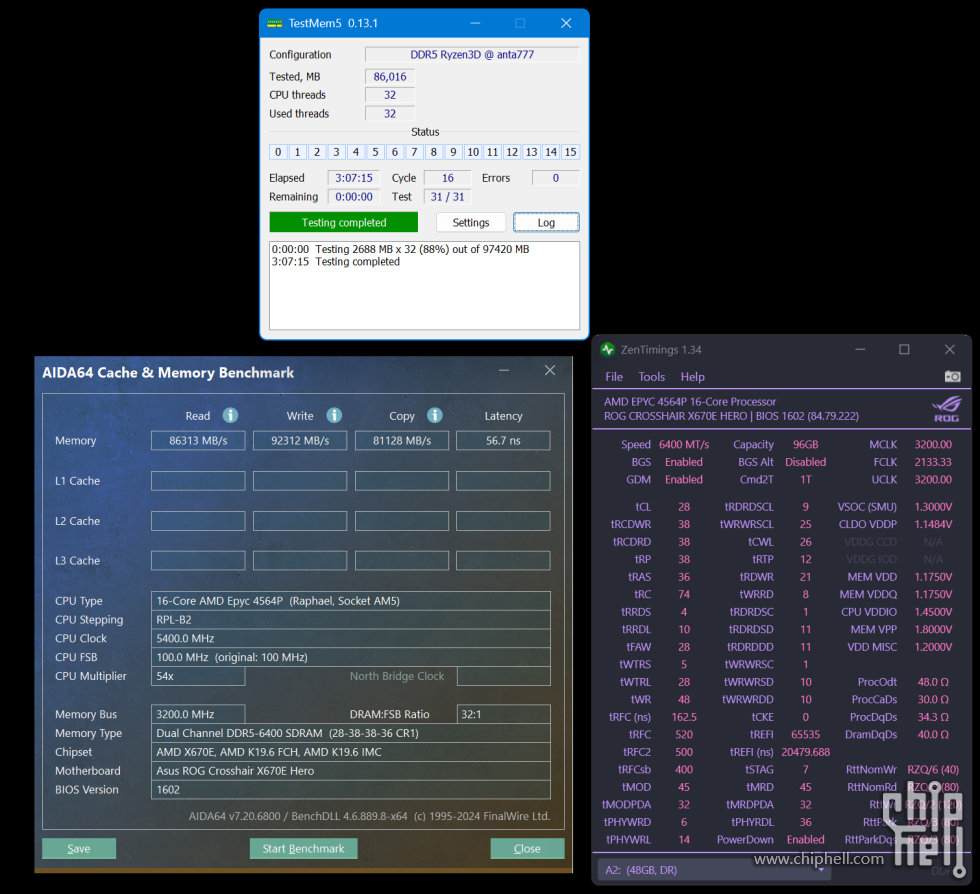Click the Read info icon in AIDA64
The width and height of the screenshot is (980, 894).
tap(231, 415)
